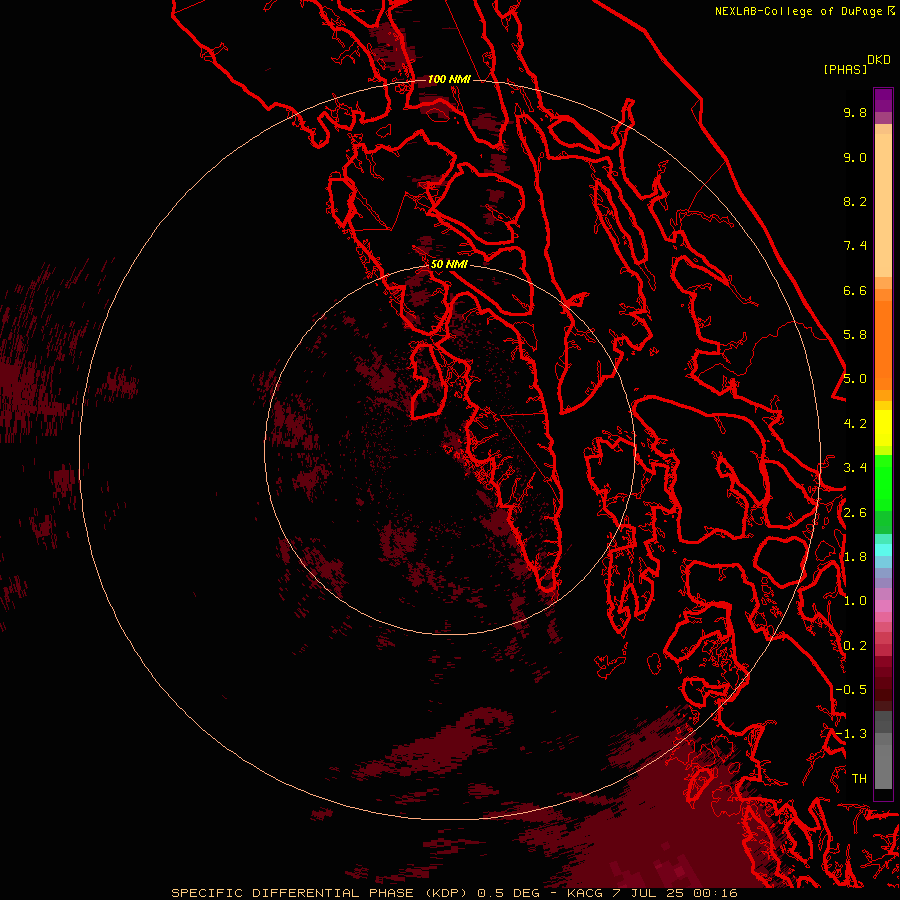Select the 1.0 color scale value
The height and width of the screenshot is (900, 900).
pyautogui.click(x=855, y=601)
